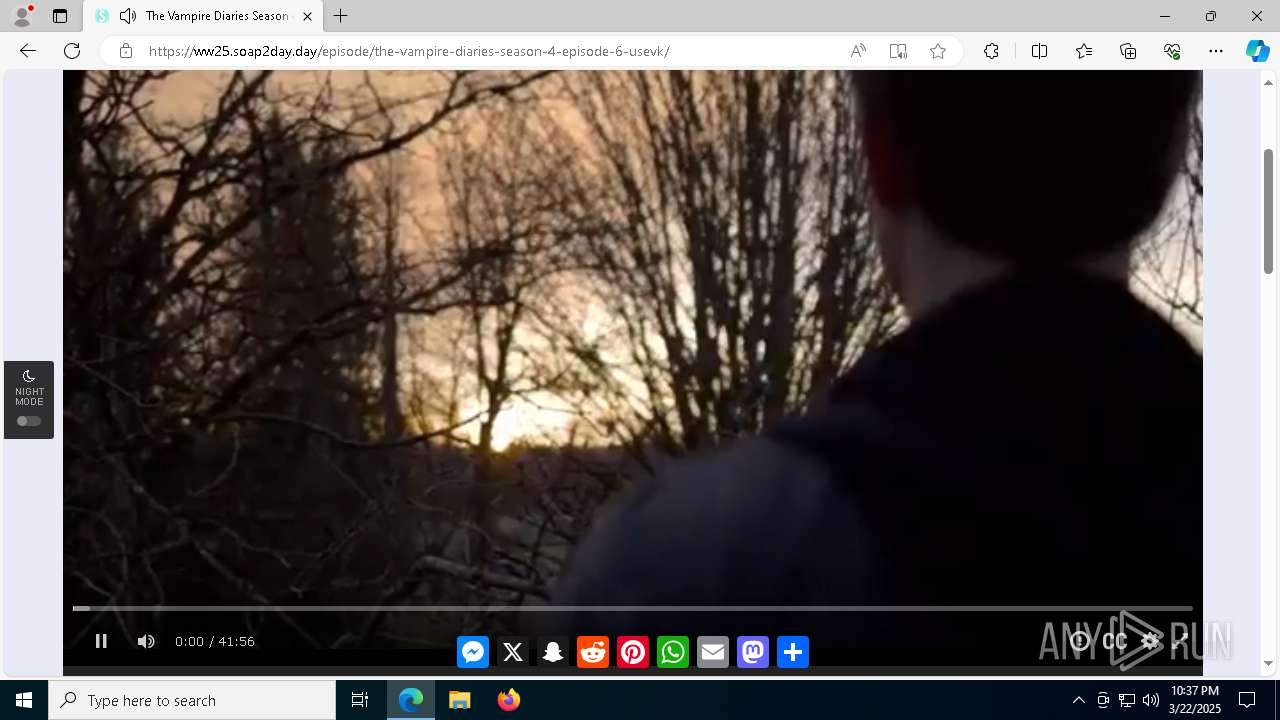Screen dimensions: 1280x720
Task: Click the taskbar search box
Action: tap(192, 700)
